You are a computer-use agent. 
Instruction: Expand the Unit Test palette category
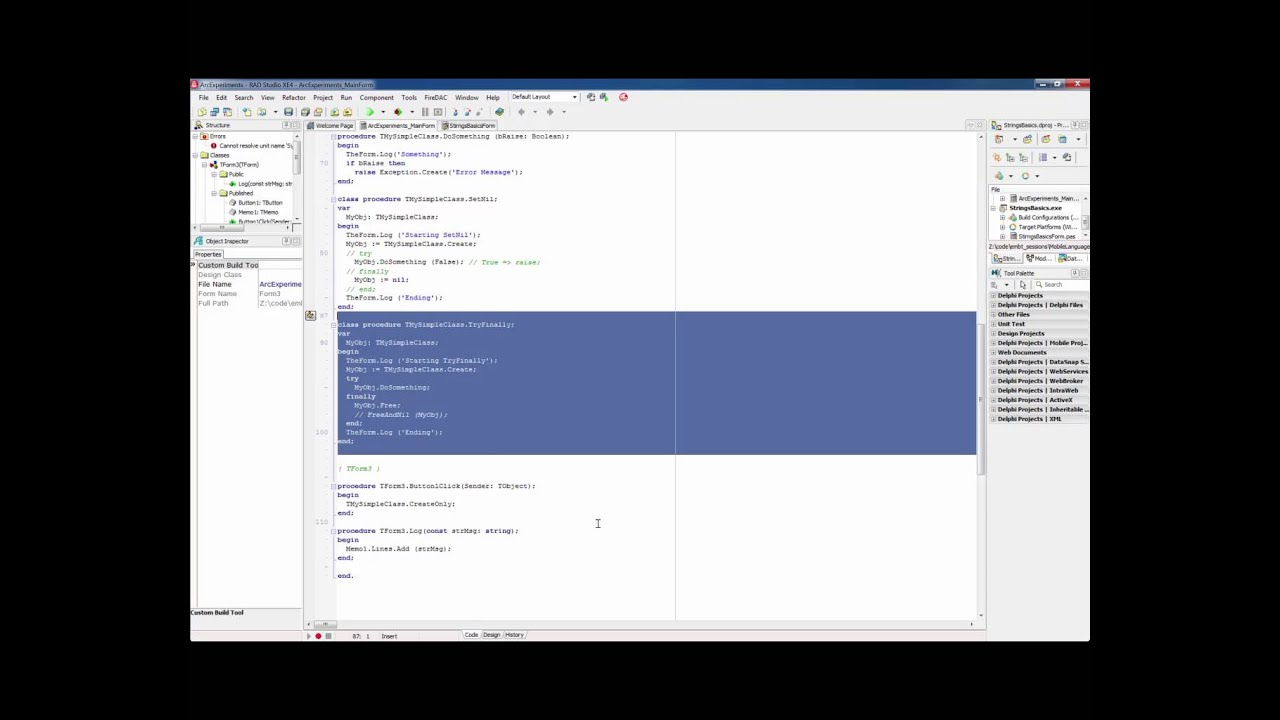(x=993, y=324)
